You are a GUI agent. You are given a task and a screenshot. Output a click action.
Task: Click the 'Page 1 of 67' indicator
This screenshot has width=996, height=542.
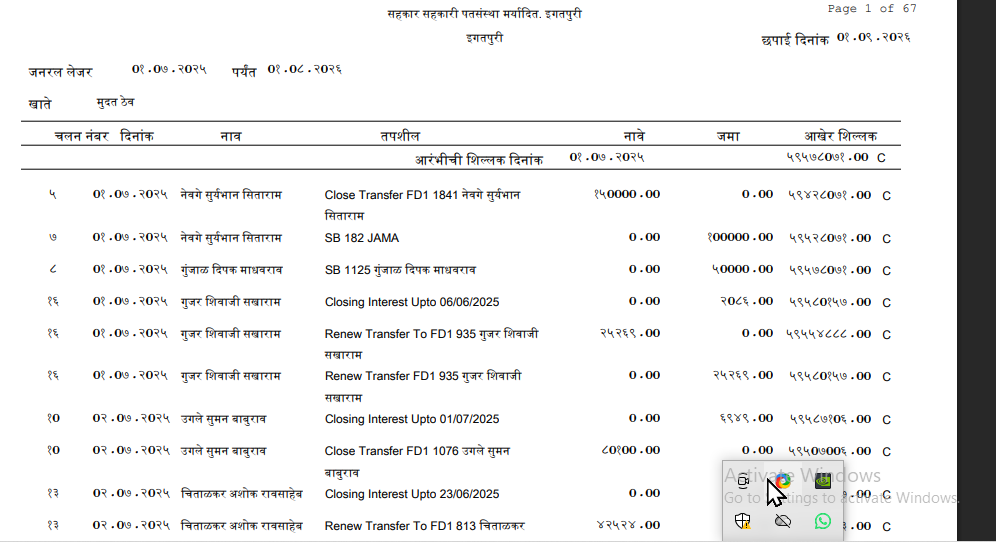pos(872,8)
